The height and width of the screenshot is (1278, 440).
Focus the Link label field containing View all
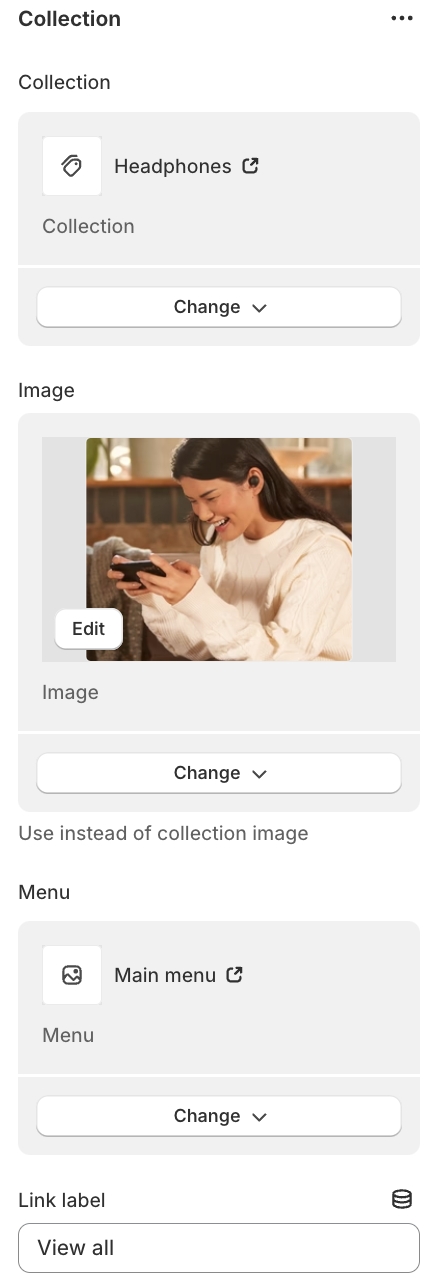point(219,1248)
